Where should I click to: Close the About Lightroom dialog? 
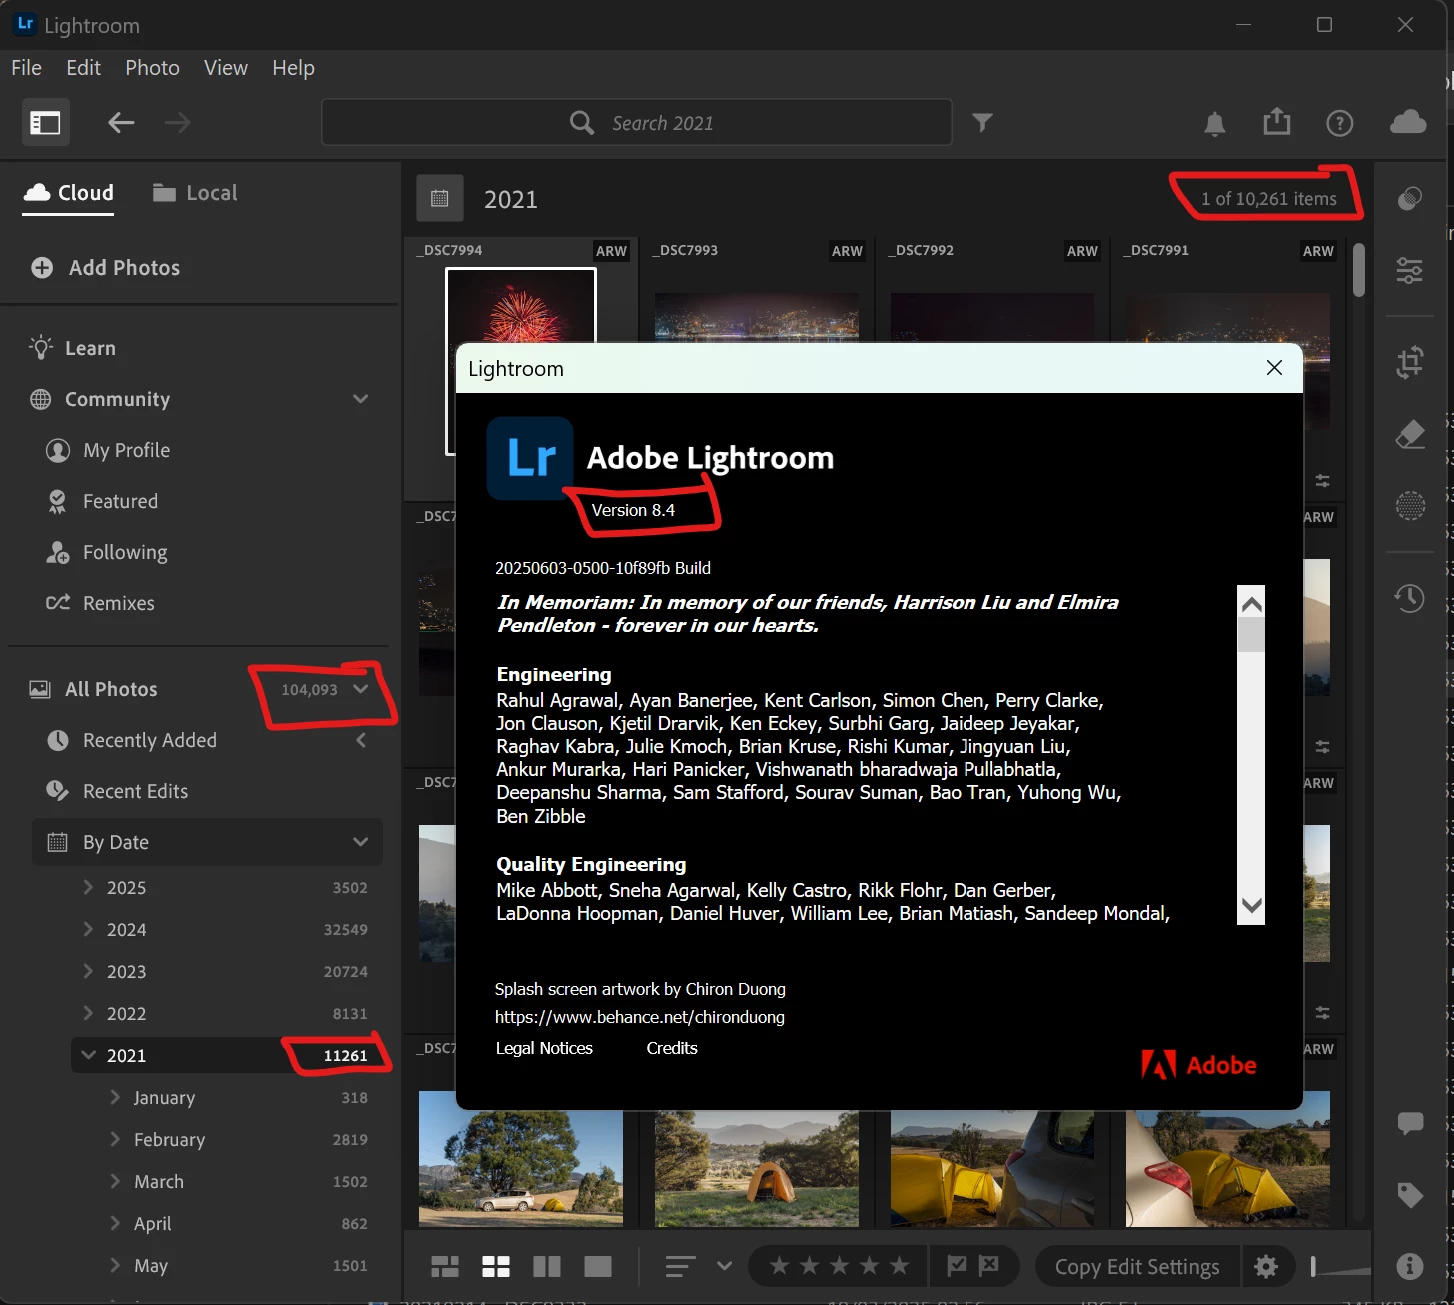(1274, 368)
